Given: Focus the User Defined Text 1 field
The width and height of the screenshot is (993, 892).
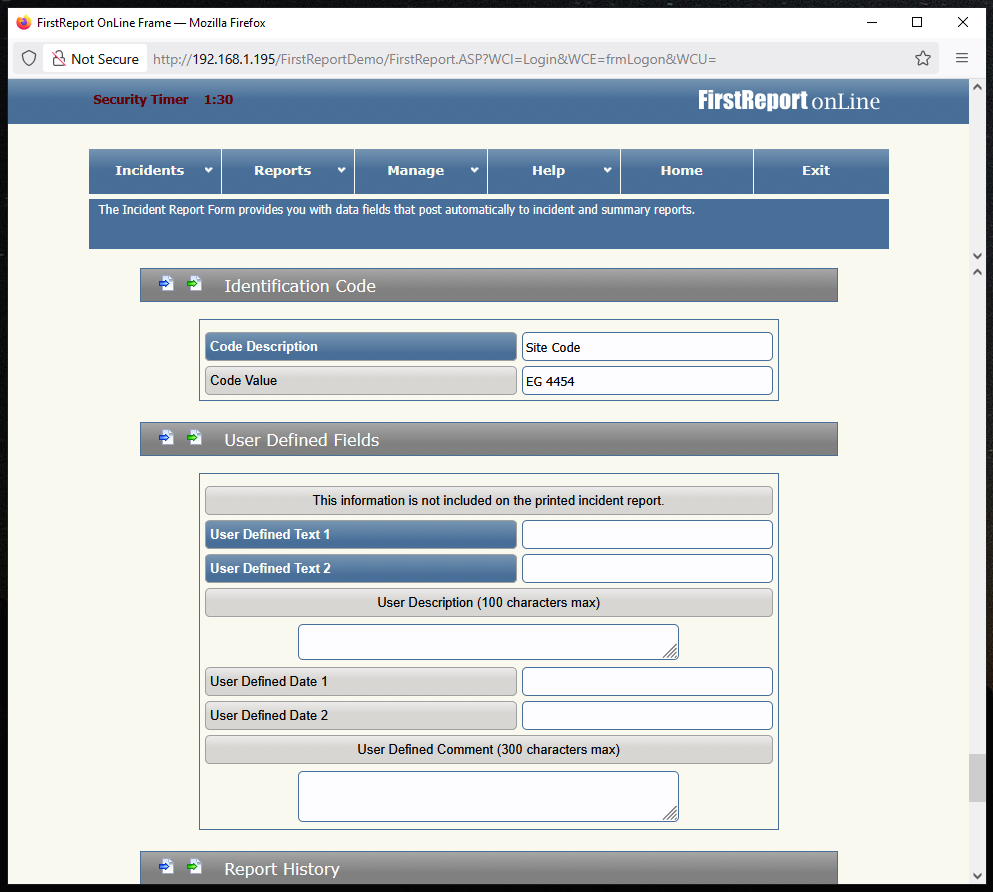Looking at the screenshot, I should coord(647,535).
